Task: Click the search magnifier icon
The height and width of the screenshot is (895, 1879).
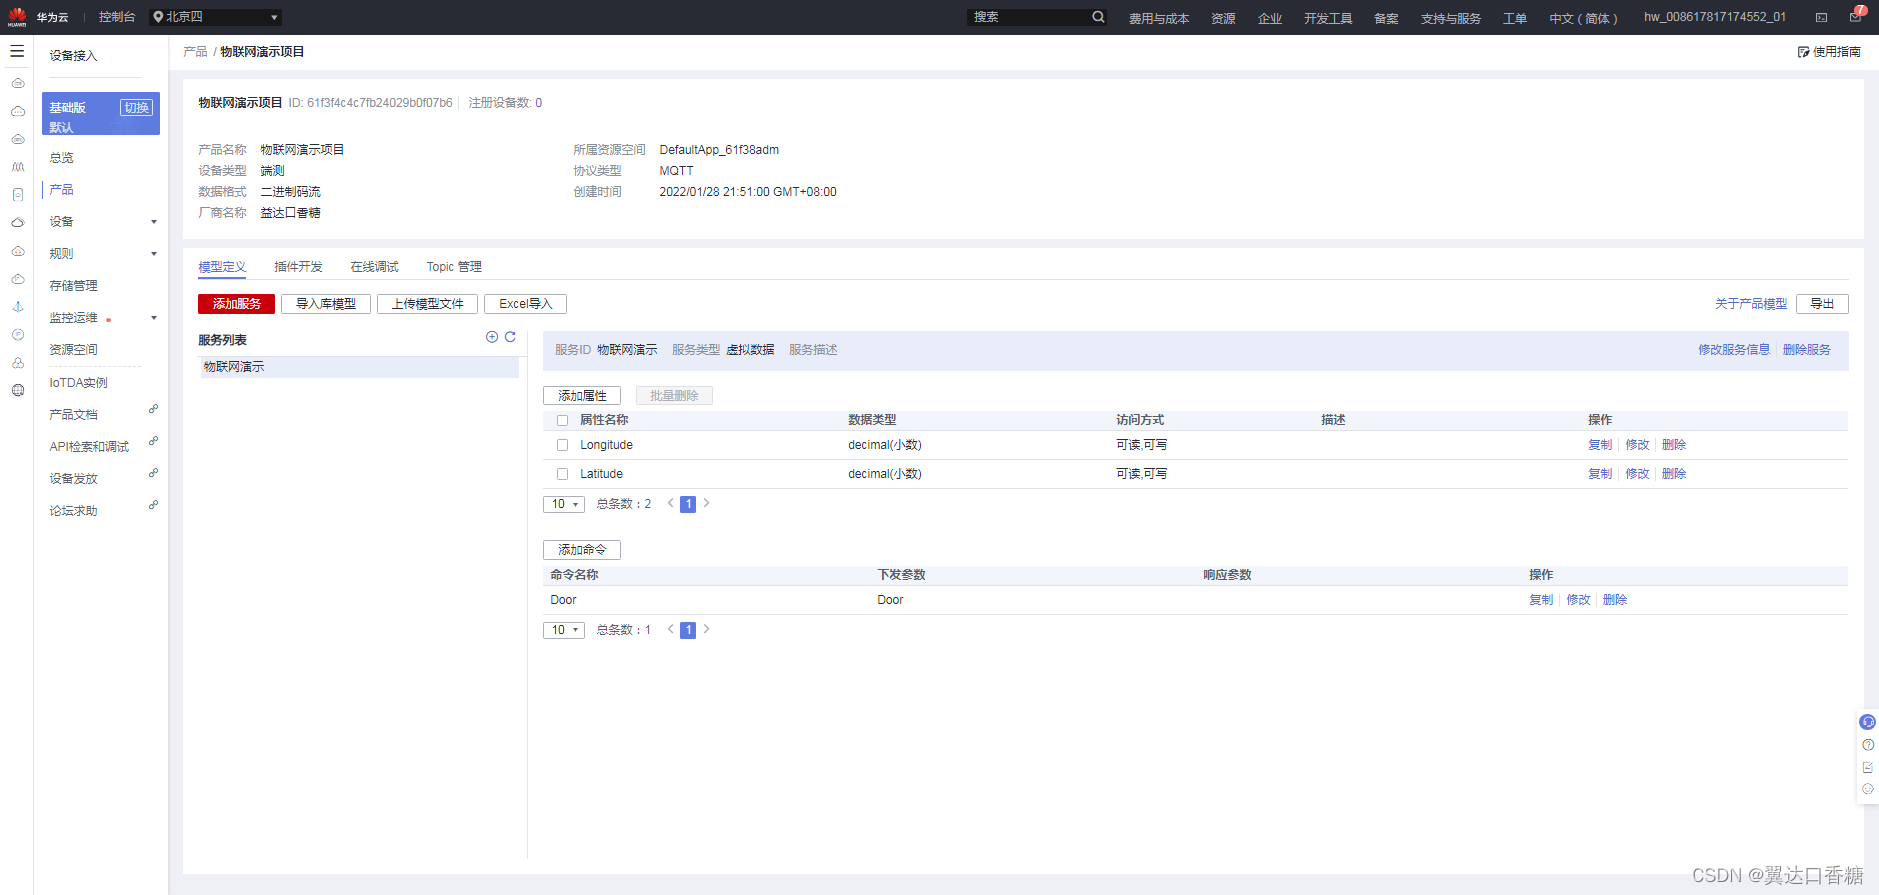Action: coord(1098,17)
